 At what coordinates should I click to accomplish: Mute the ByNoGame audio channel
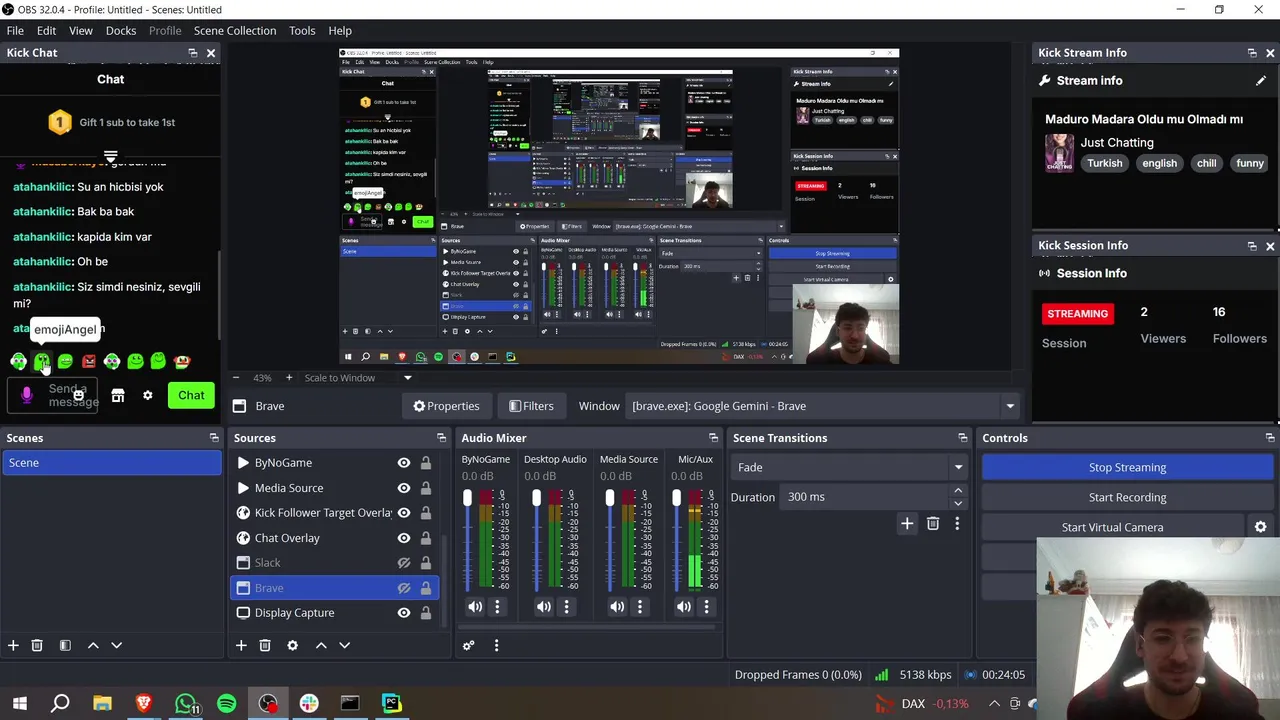pyautogui.click(x=475, y=606)
